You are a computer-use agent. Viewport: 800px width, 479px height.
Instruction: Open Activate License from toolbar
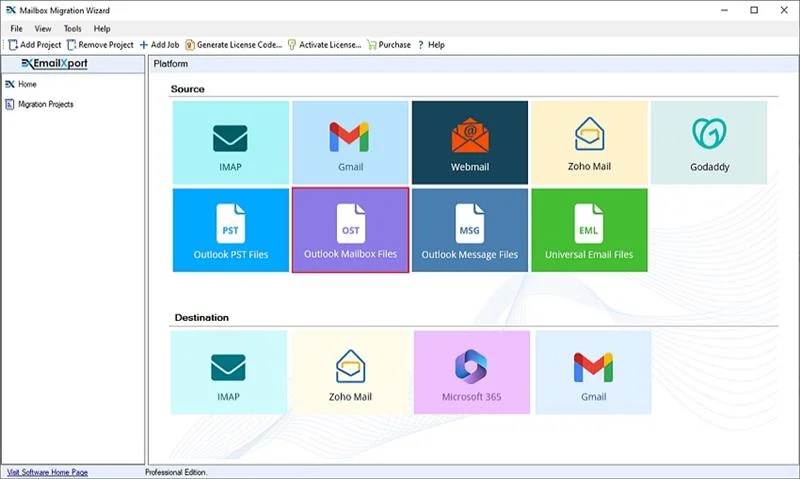324,45
